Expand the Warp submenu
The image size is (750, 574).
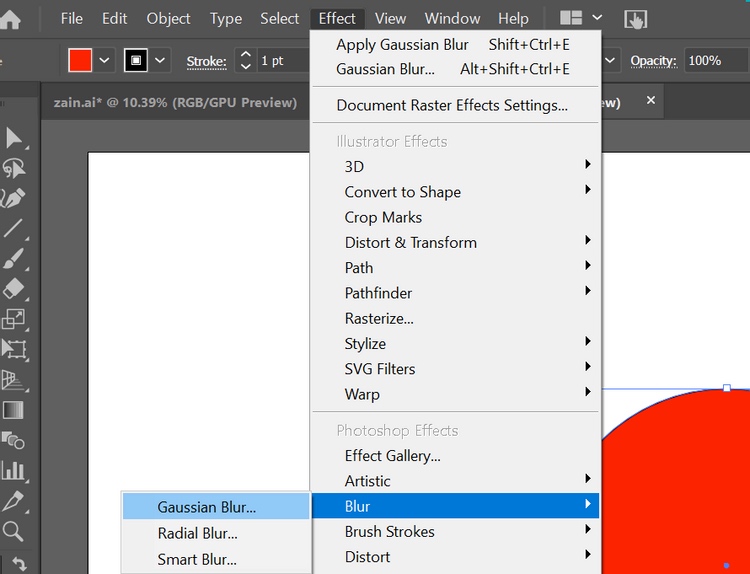(x=455, y=394)
